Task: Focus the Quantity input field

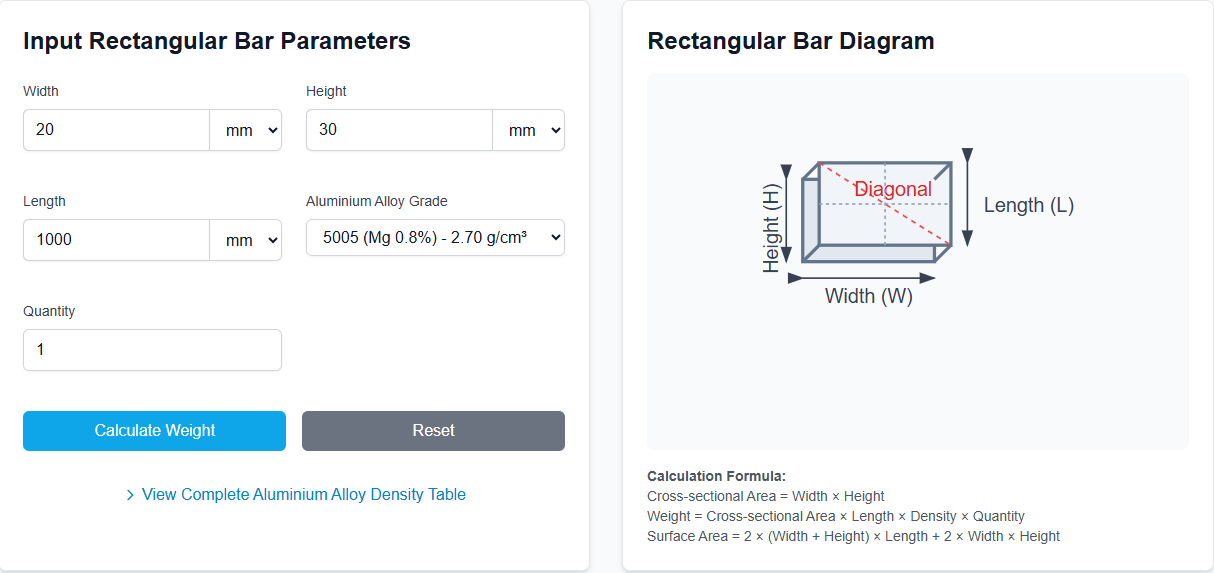Action: [152, 350]
